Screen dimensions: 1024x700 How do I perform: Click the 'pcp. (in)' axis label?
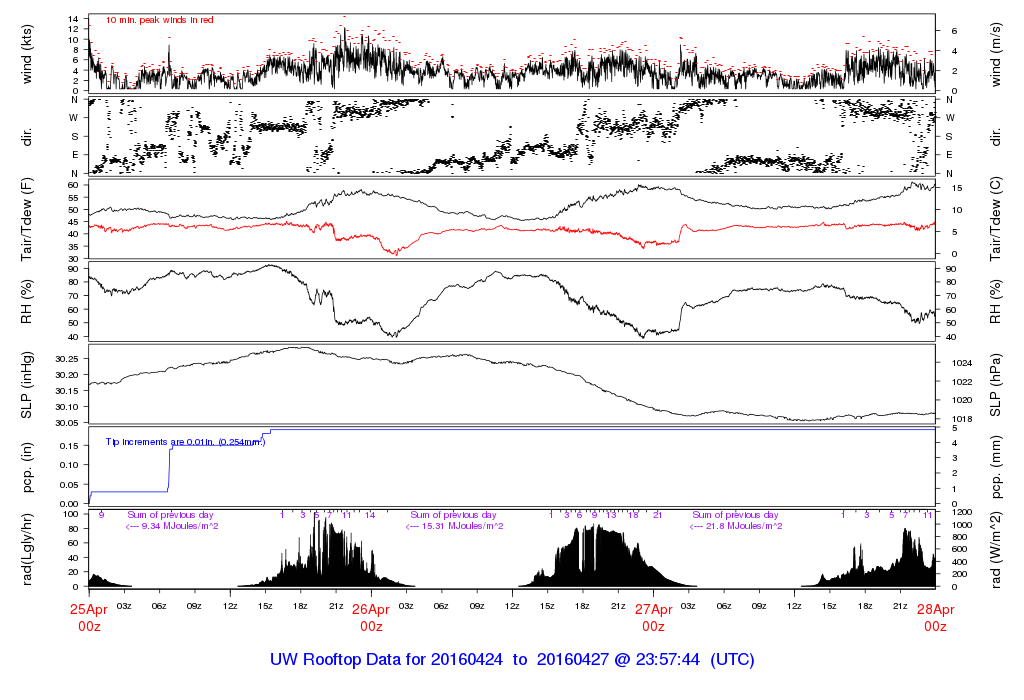tap(27, 467)
